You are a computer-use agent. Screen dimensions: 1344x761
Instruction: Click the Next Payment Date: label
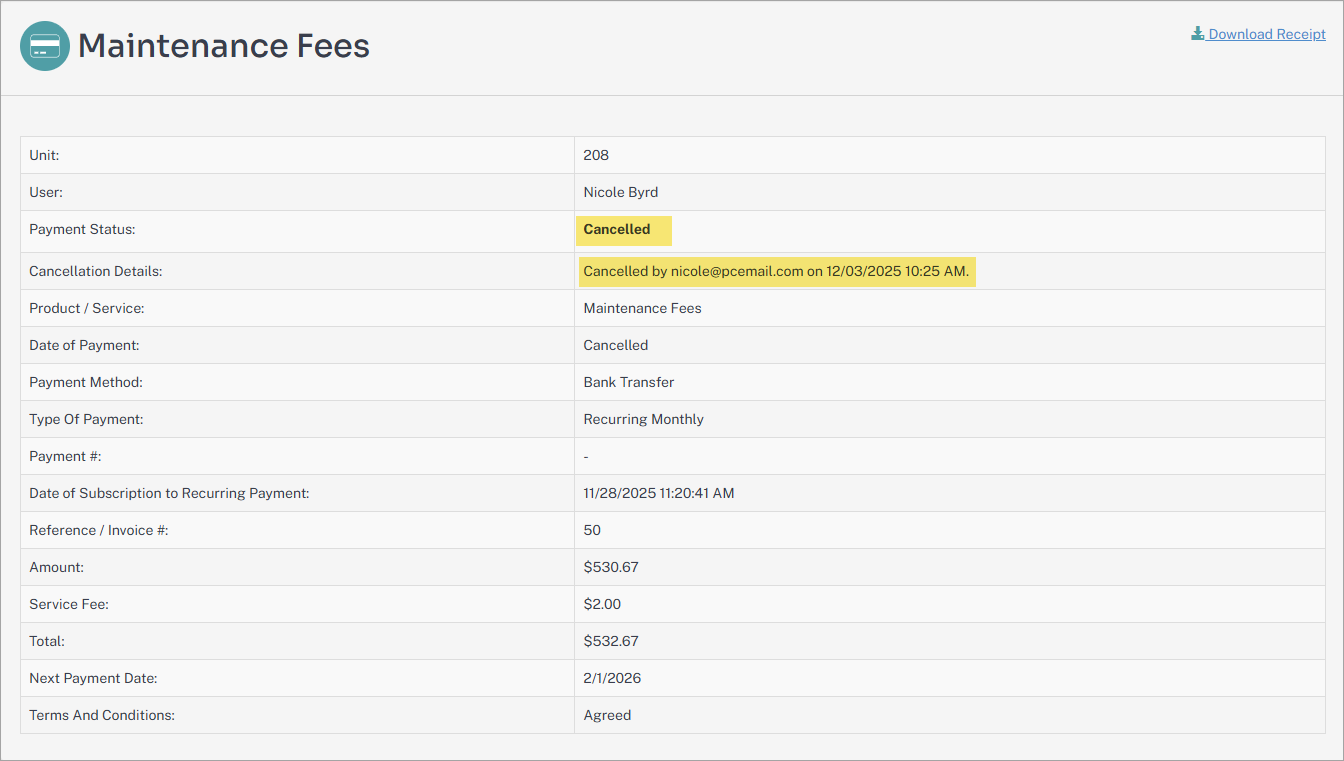(93, 678)
